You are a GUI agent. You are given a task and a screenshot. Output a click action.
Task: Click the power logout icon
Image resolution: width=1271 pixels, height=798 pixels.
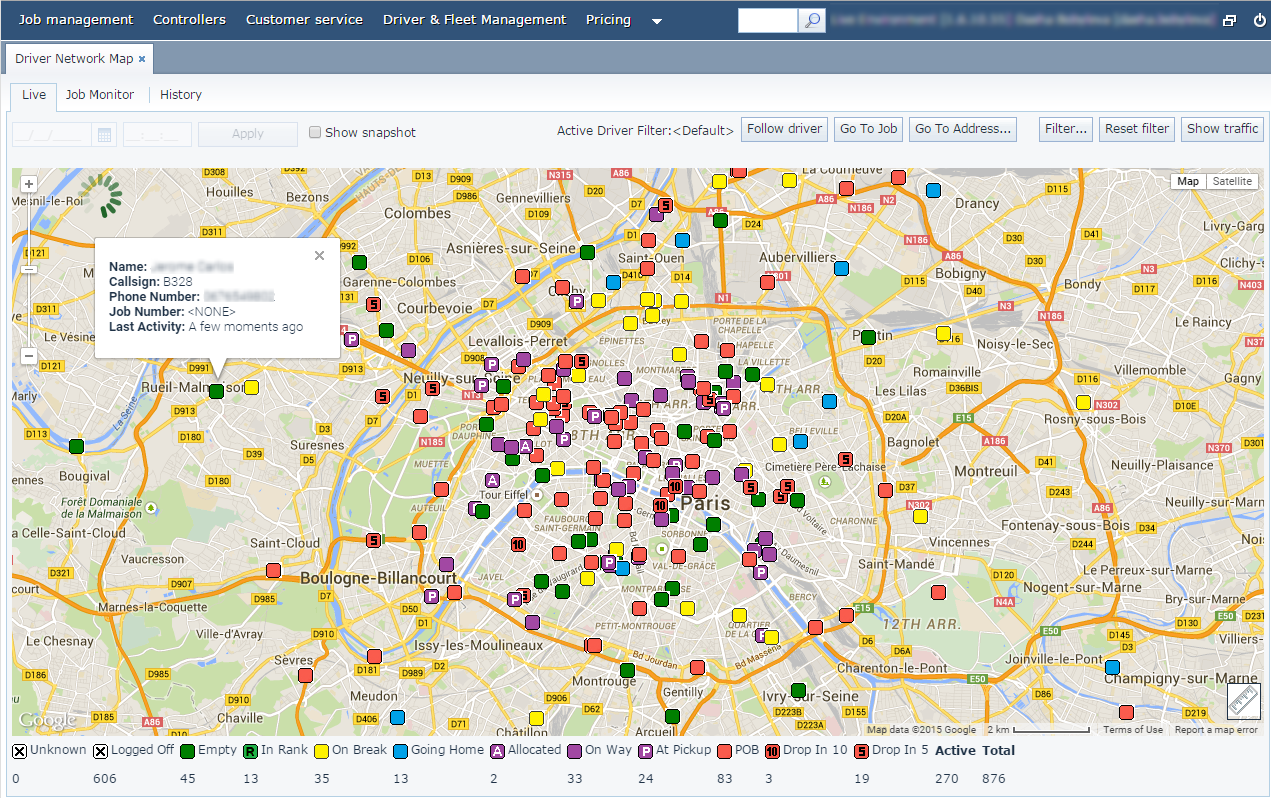[1258, 20]
